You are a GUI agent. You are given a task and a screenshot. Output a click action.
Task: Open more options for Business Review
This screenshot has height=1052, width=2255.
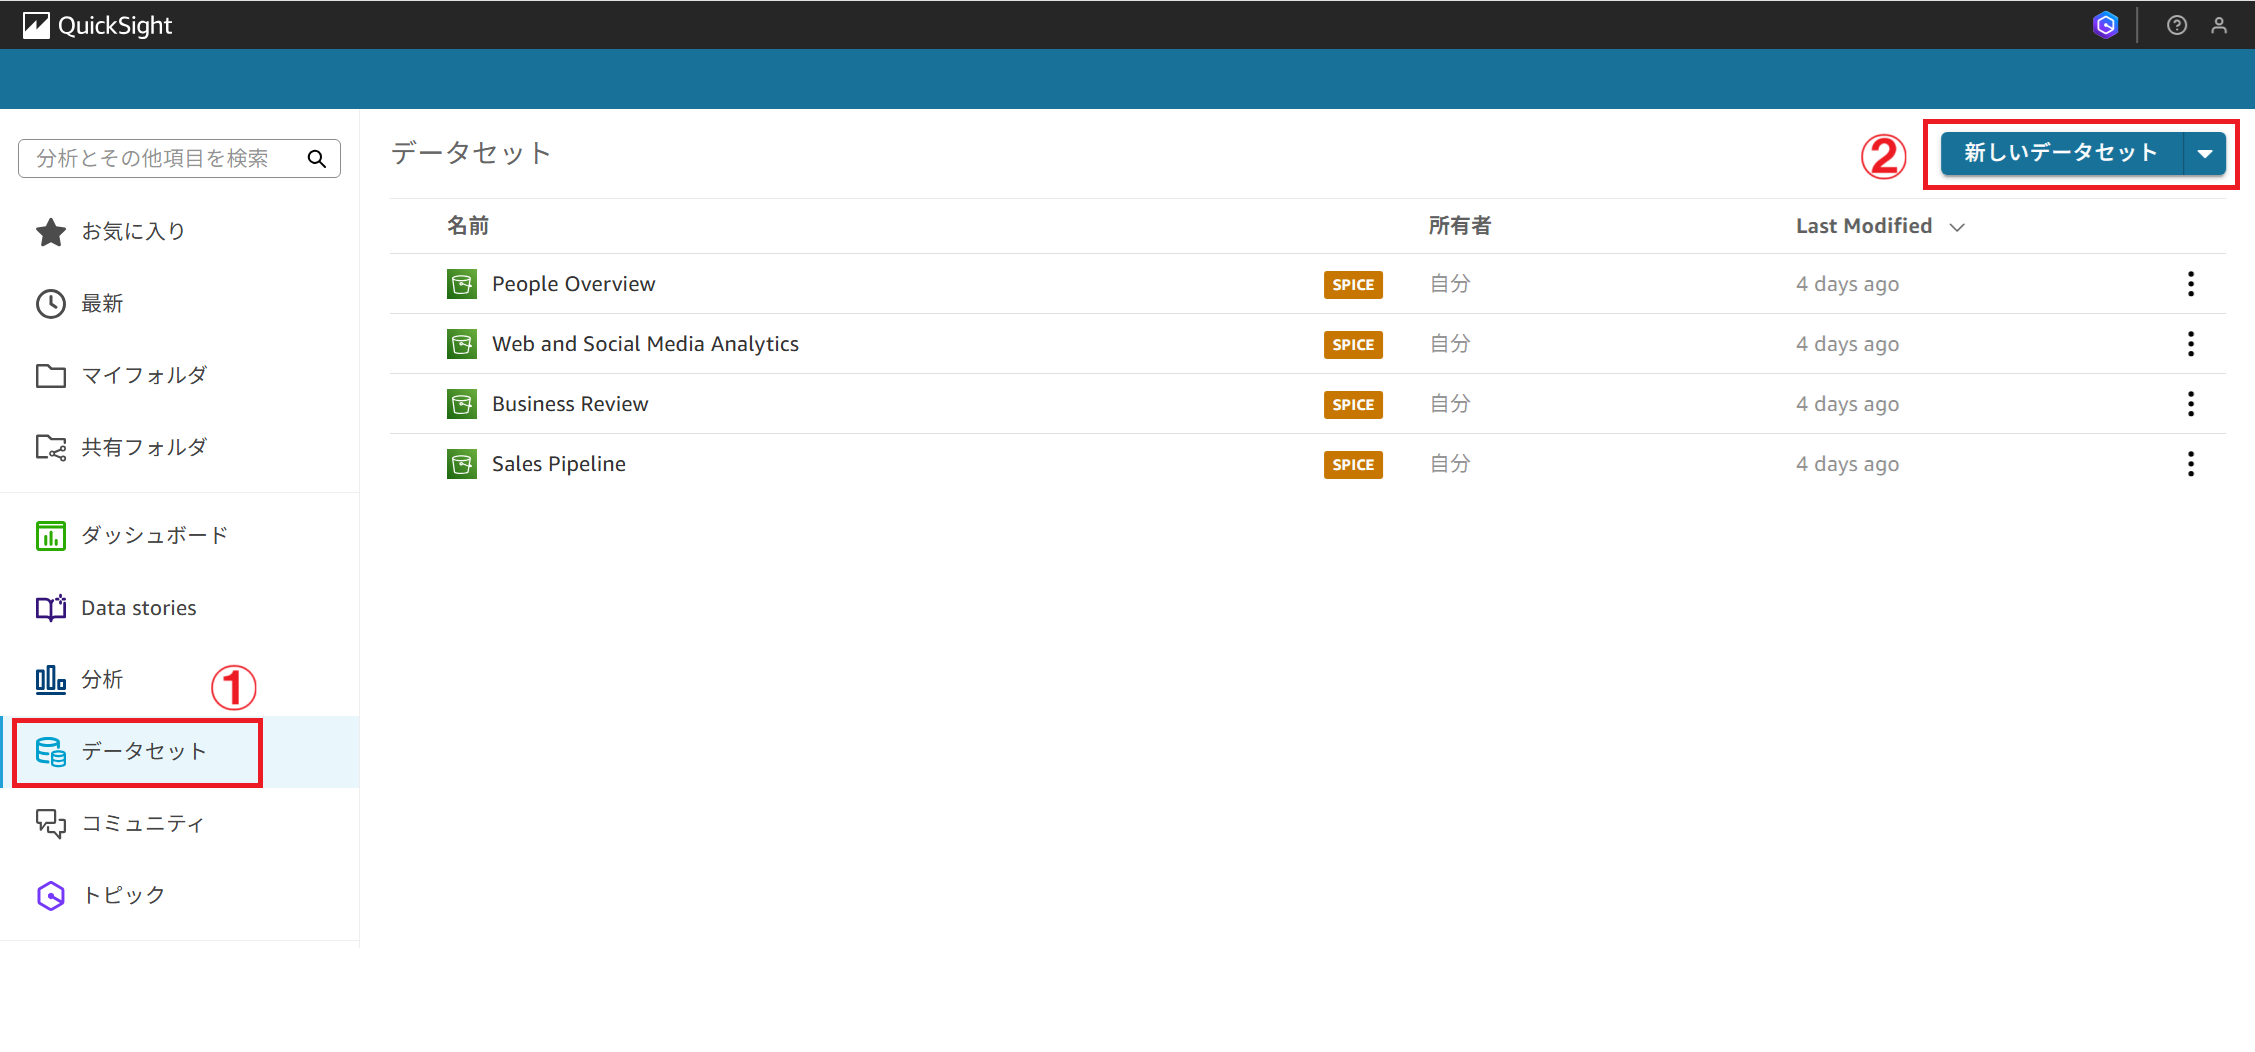[x=2190, y=404]
